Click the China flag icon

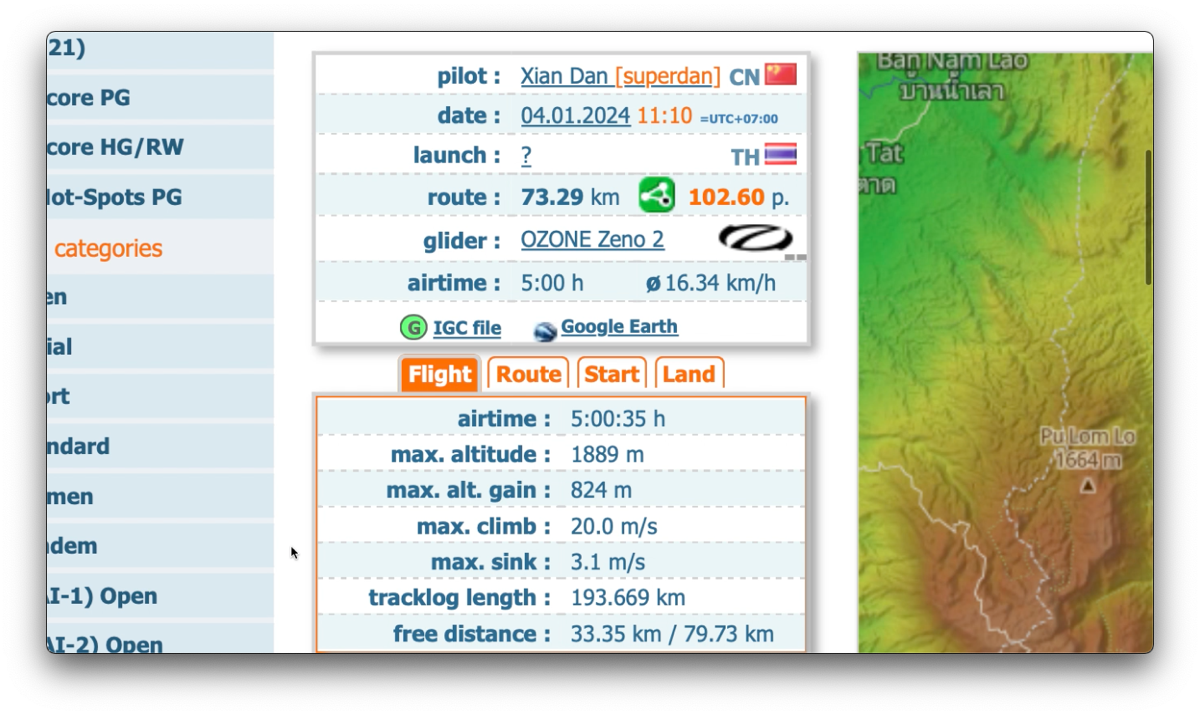click(x=781, y=75)
